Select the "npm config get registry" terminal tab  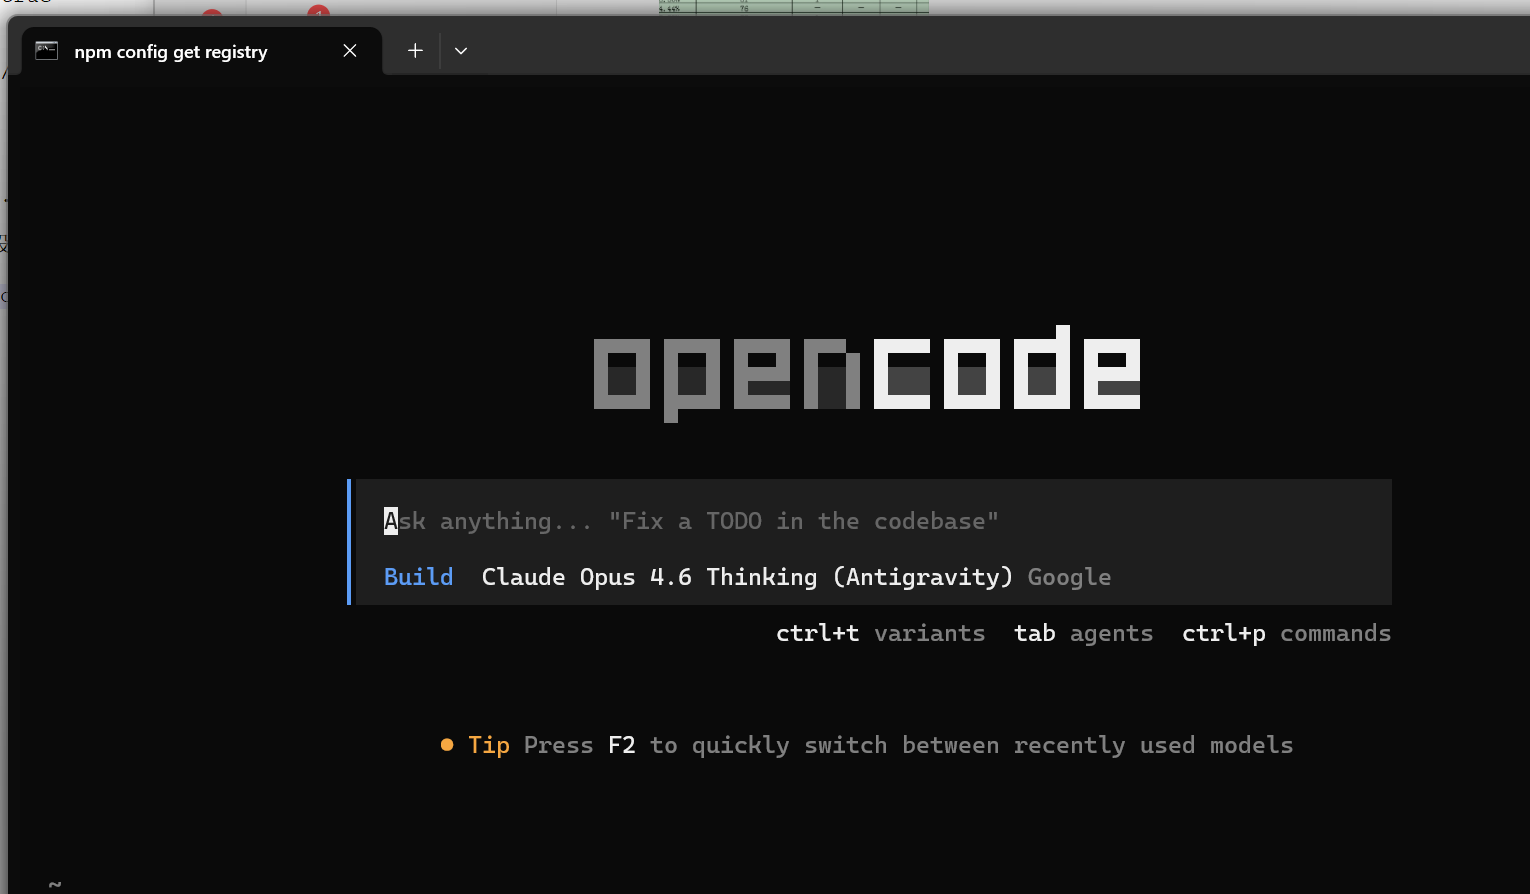coord(202,51)
